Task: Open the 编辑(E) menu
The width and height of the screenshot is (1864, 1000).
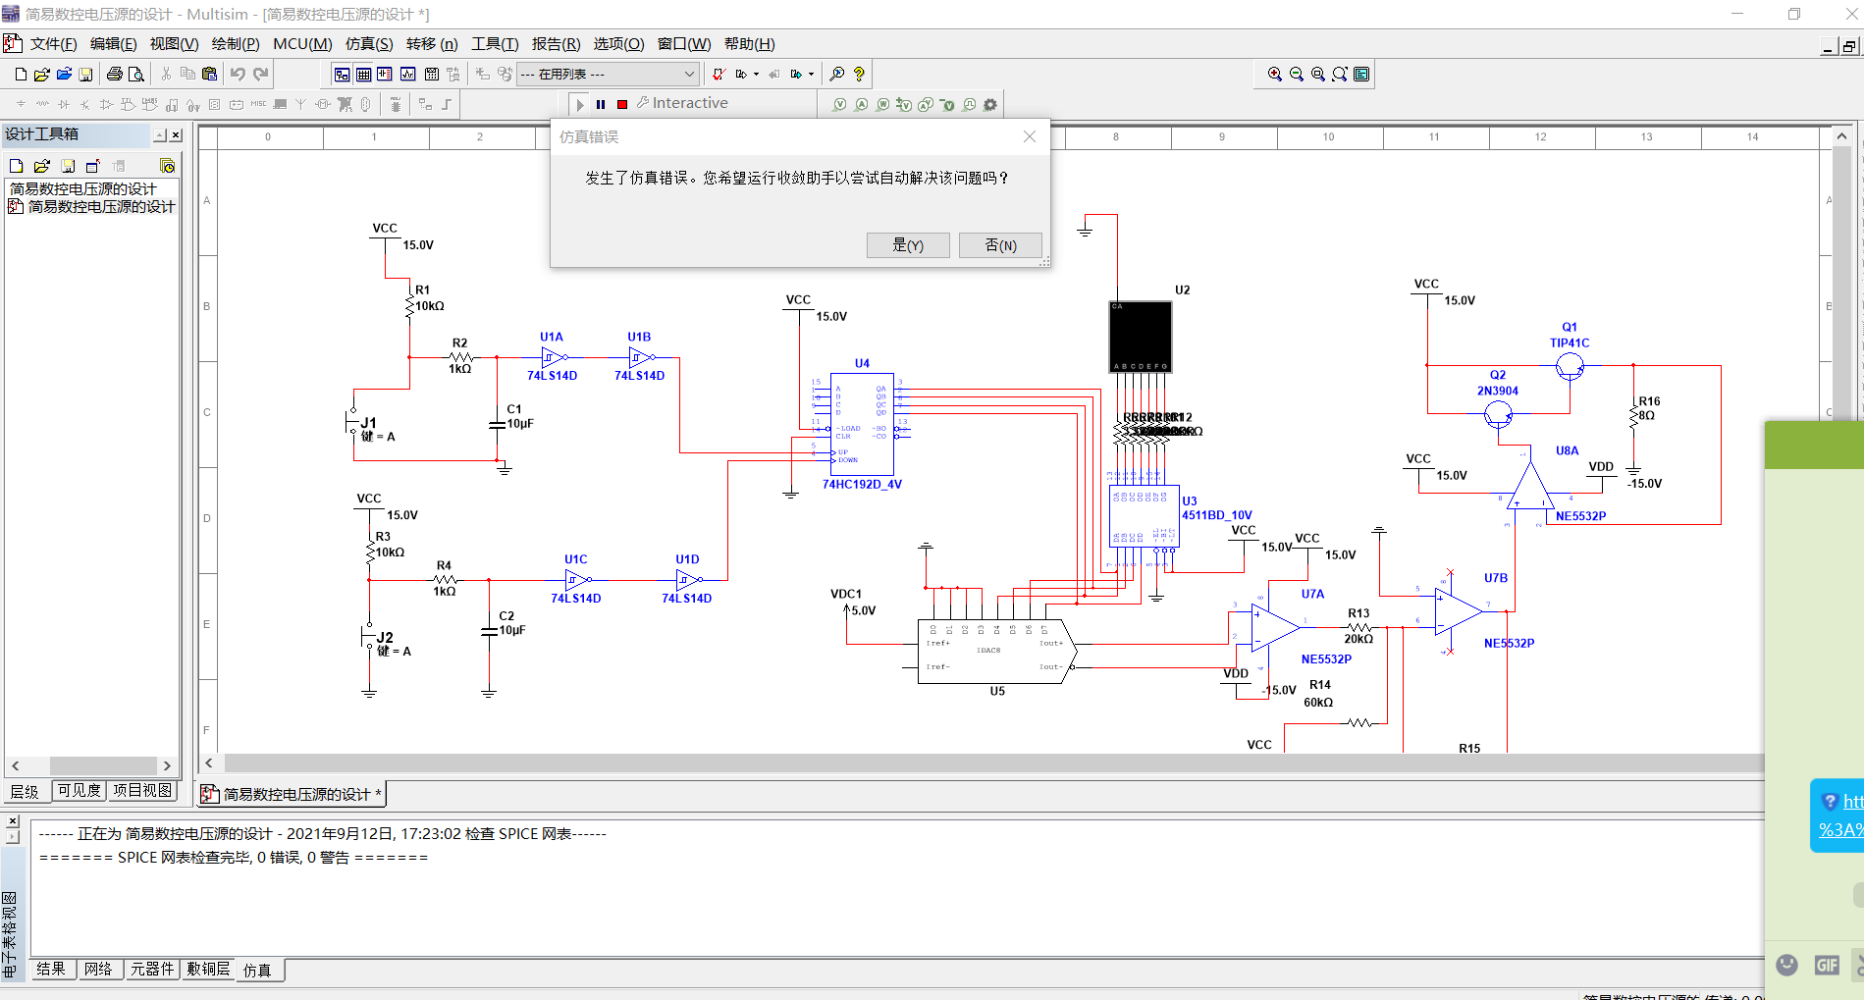Action: coord(113,44)
